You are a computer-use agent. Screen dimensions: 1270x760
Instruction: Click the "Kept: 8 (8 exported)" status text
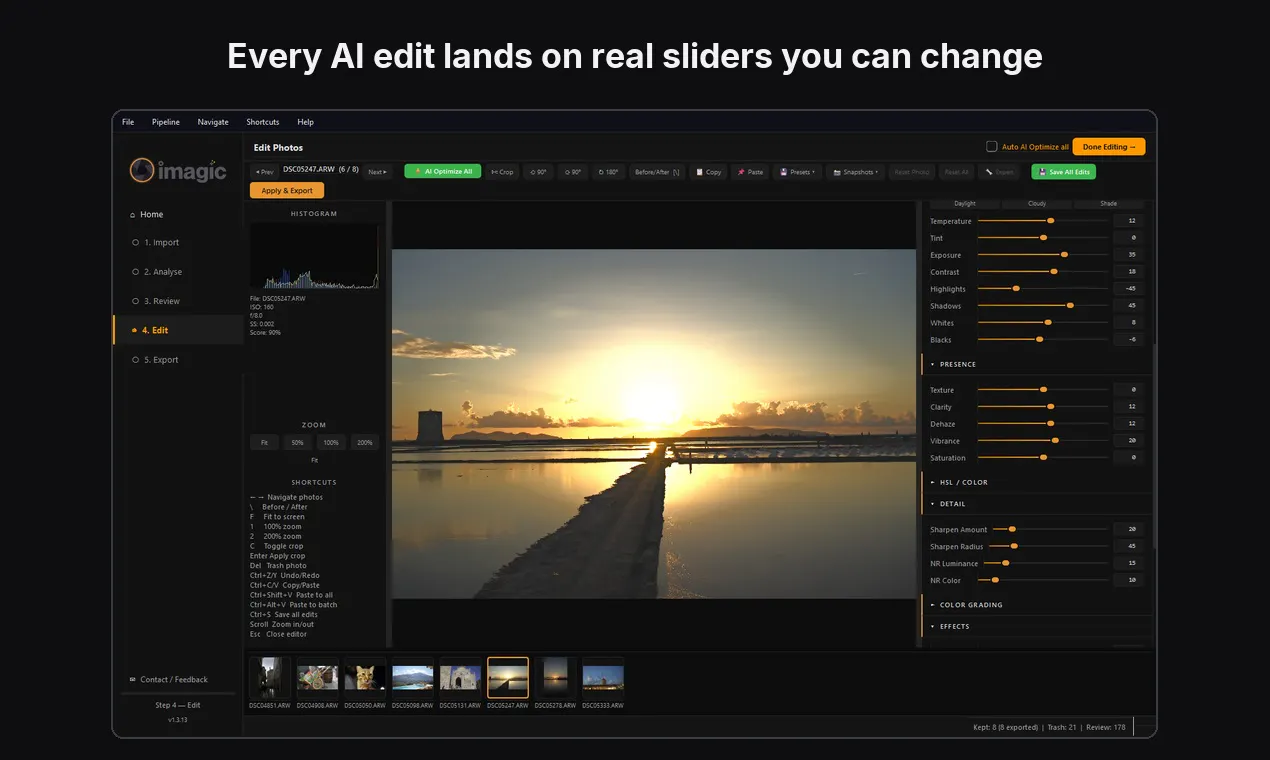[x=1005, y=727]
